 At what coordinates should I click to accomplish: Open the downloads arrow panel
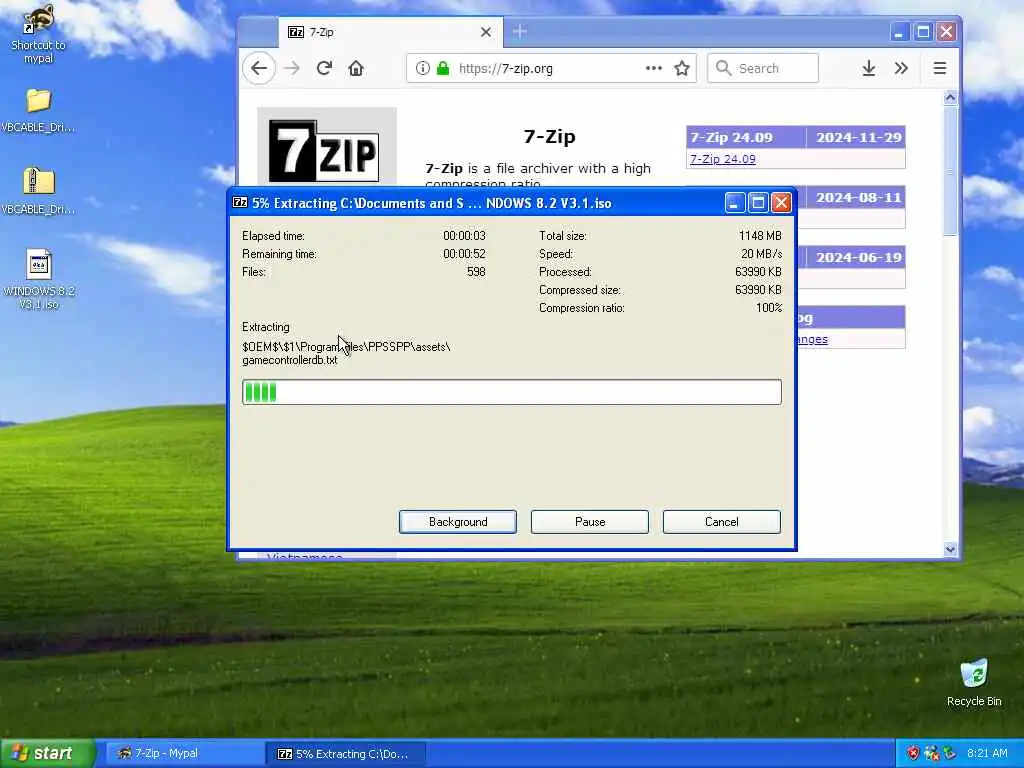coord(869,68)
